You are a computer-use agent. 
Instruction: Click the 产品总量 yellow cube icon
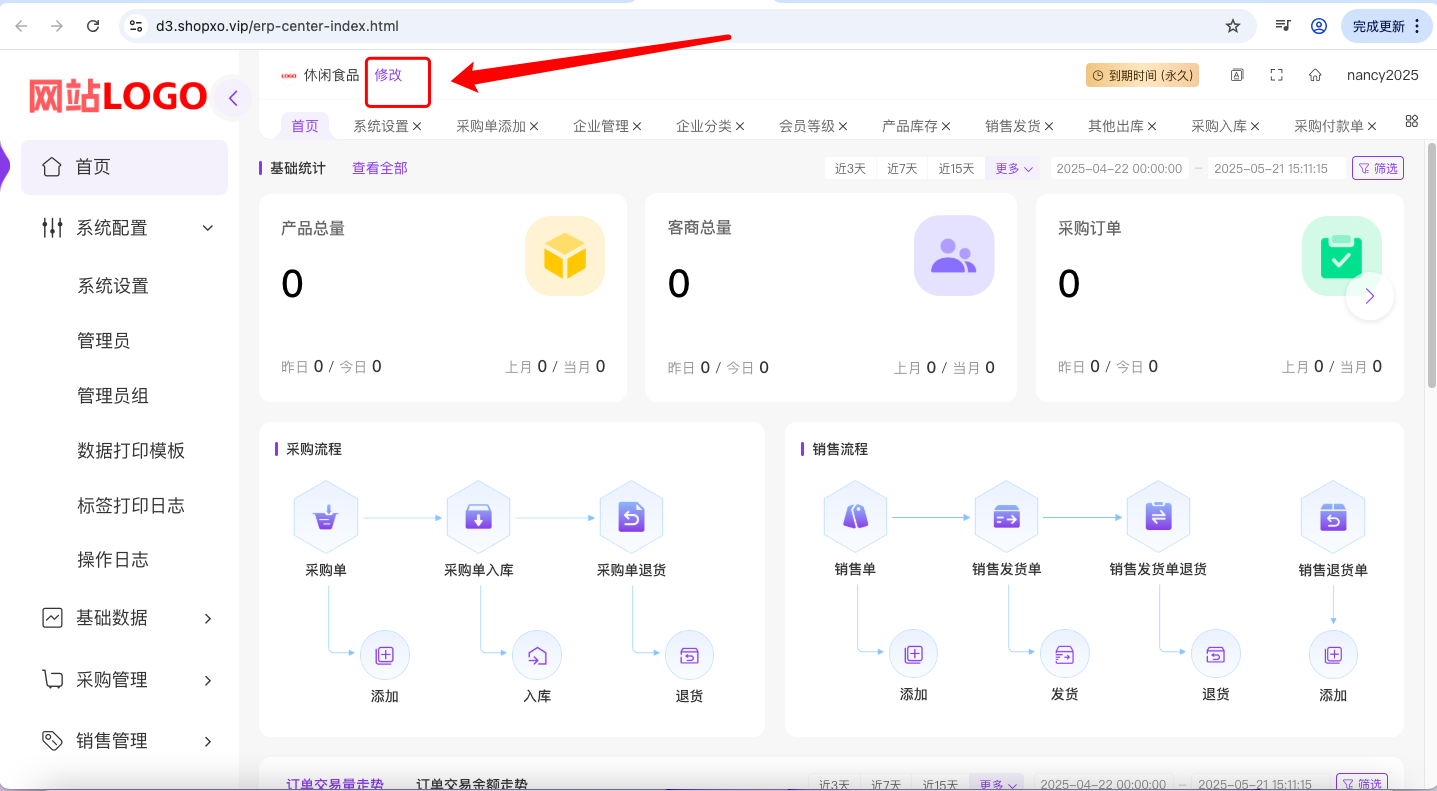[x=565, y=256]
